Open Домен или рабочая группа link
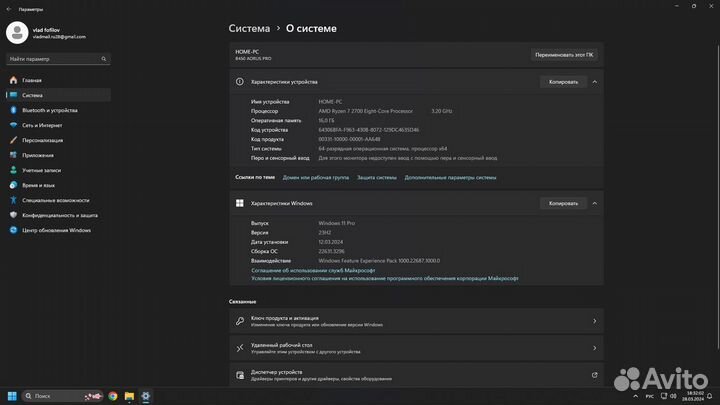 (x=316, y=177)
